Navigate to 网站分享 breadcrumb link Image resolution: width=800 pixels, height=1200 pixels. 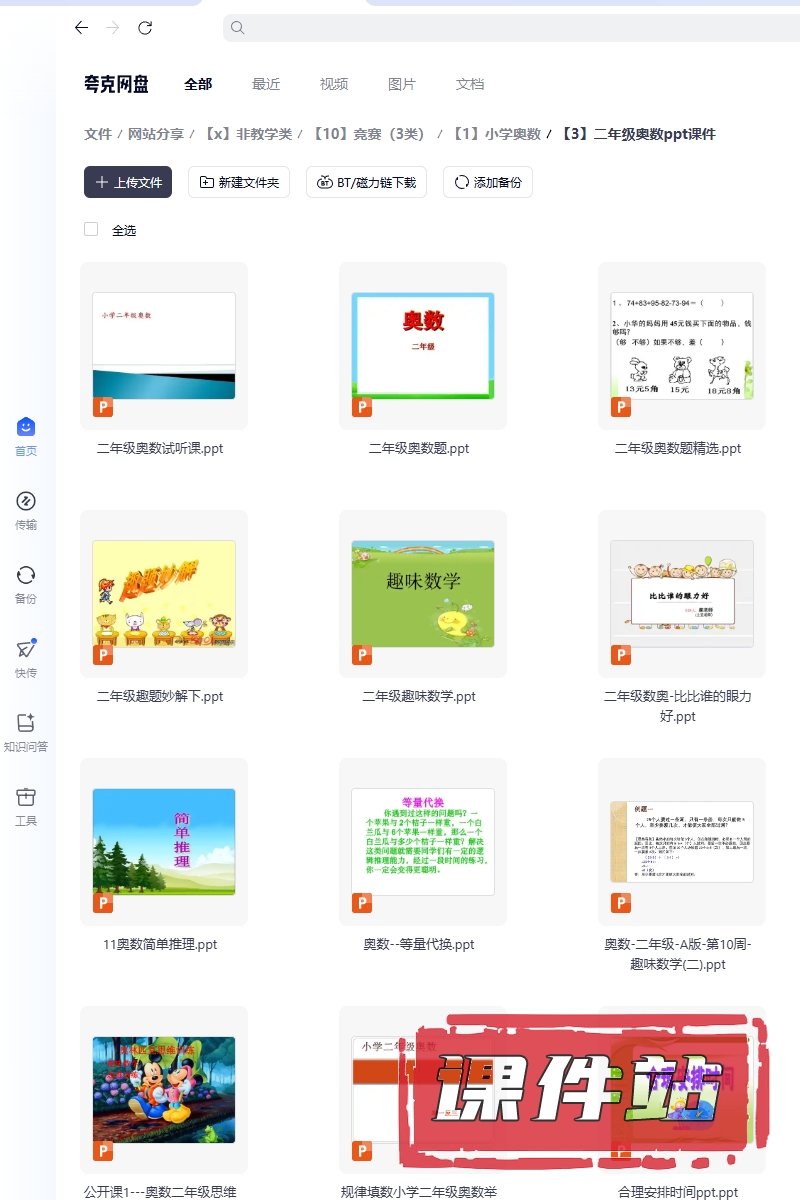156,134
